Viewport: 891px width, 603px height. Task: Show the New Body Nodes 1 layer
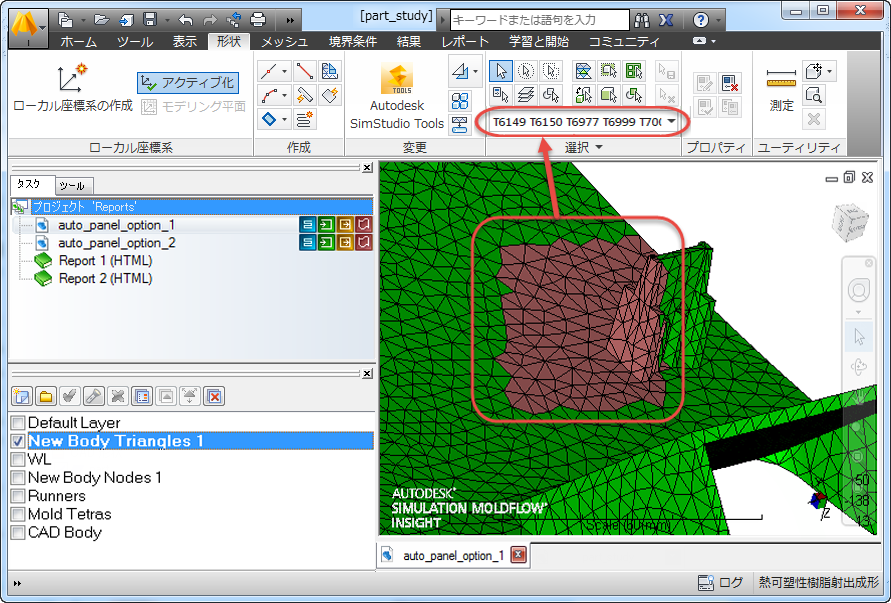[x=18, y=477]
